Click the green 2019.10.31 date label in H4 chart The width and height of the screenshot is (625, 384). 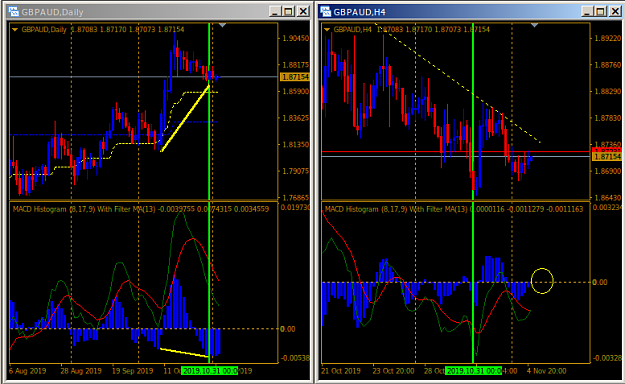[474, 371]
